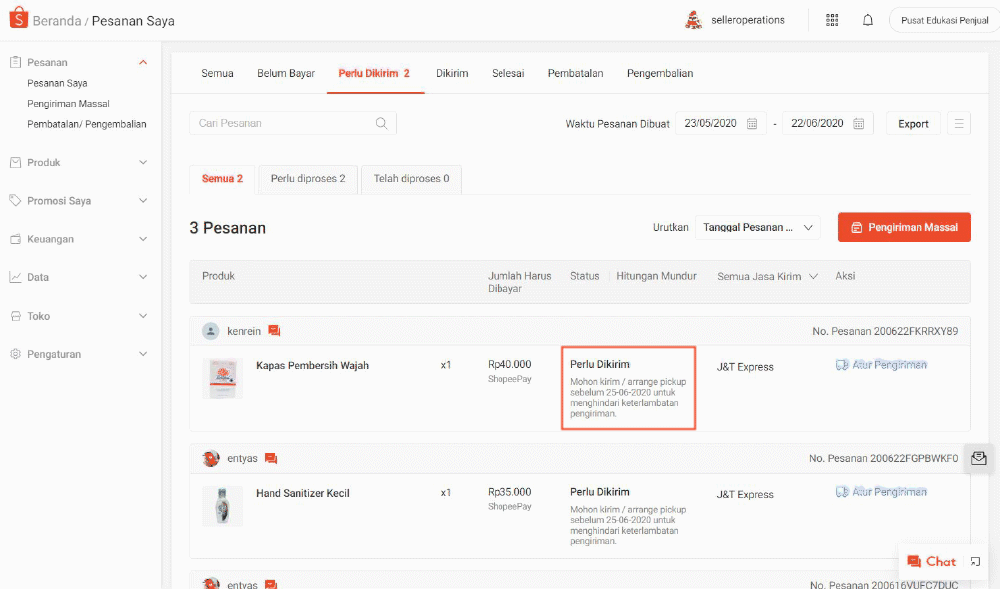The height and width of the screenshot is (589, 1000).
Task: Open the Urutkan sort dropdown
Action: (757, 228)
